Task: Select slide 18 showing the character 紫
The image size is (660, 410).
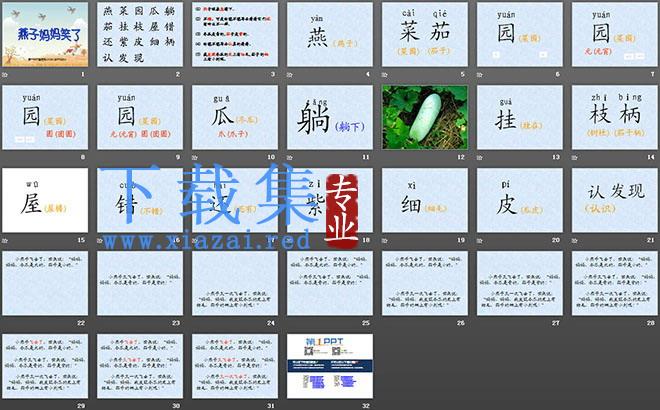Action: click(330, 200)
